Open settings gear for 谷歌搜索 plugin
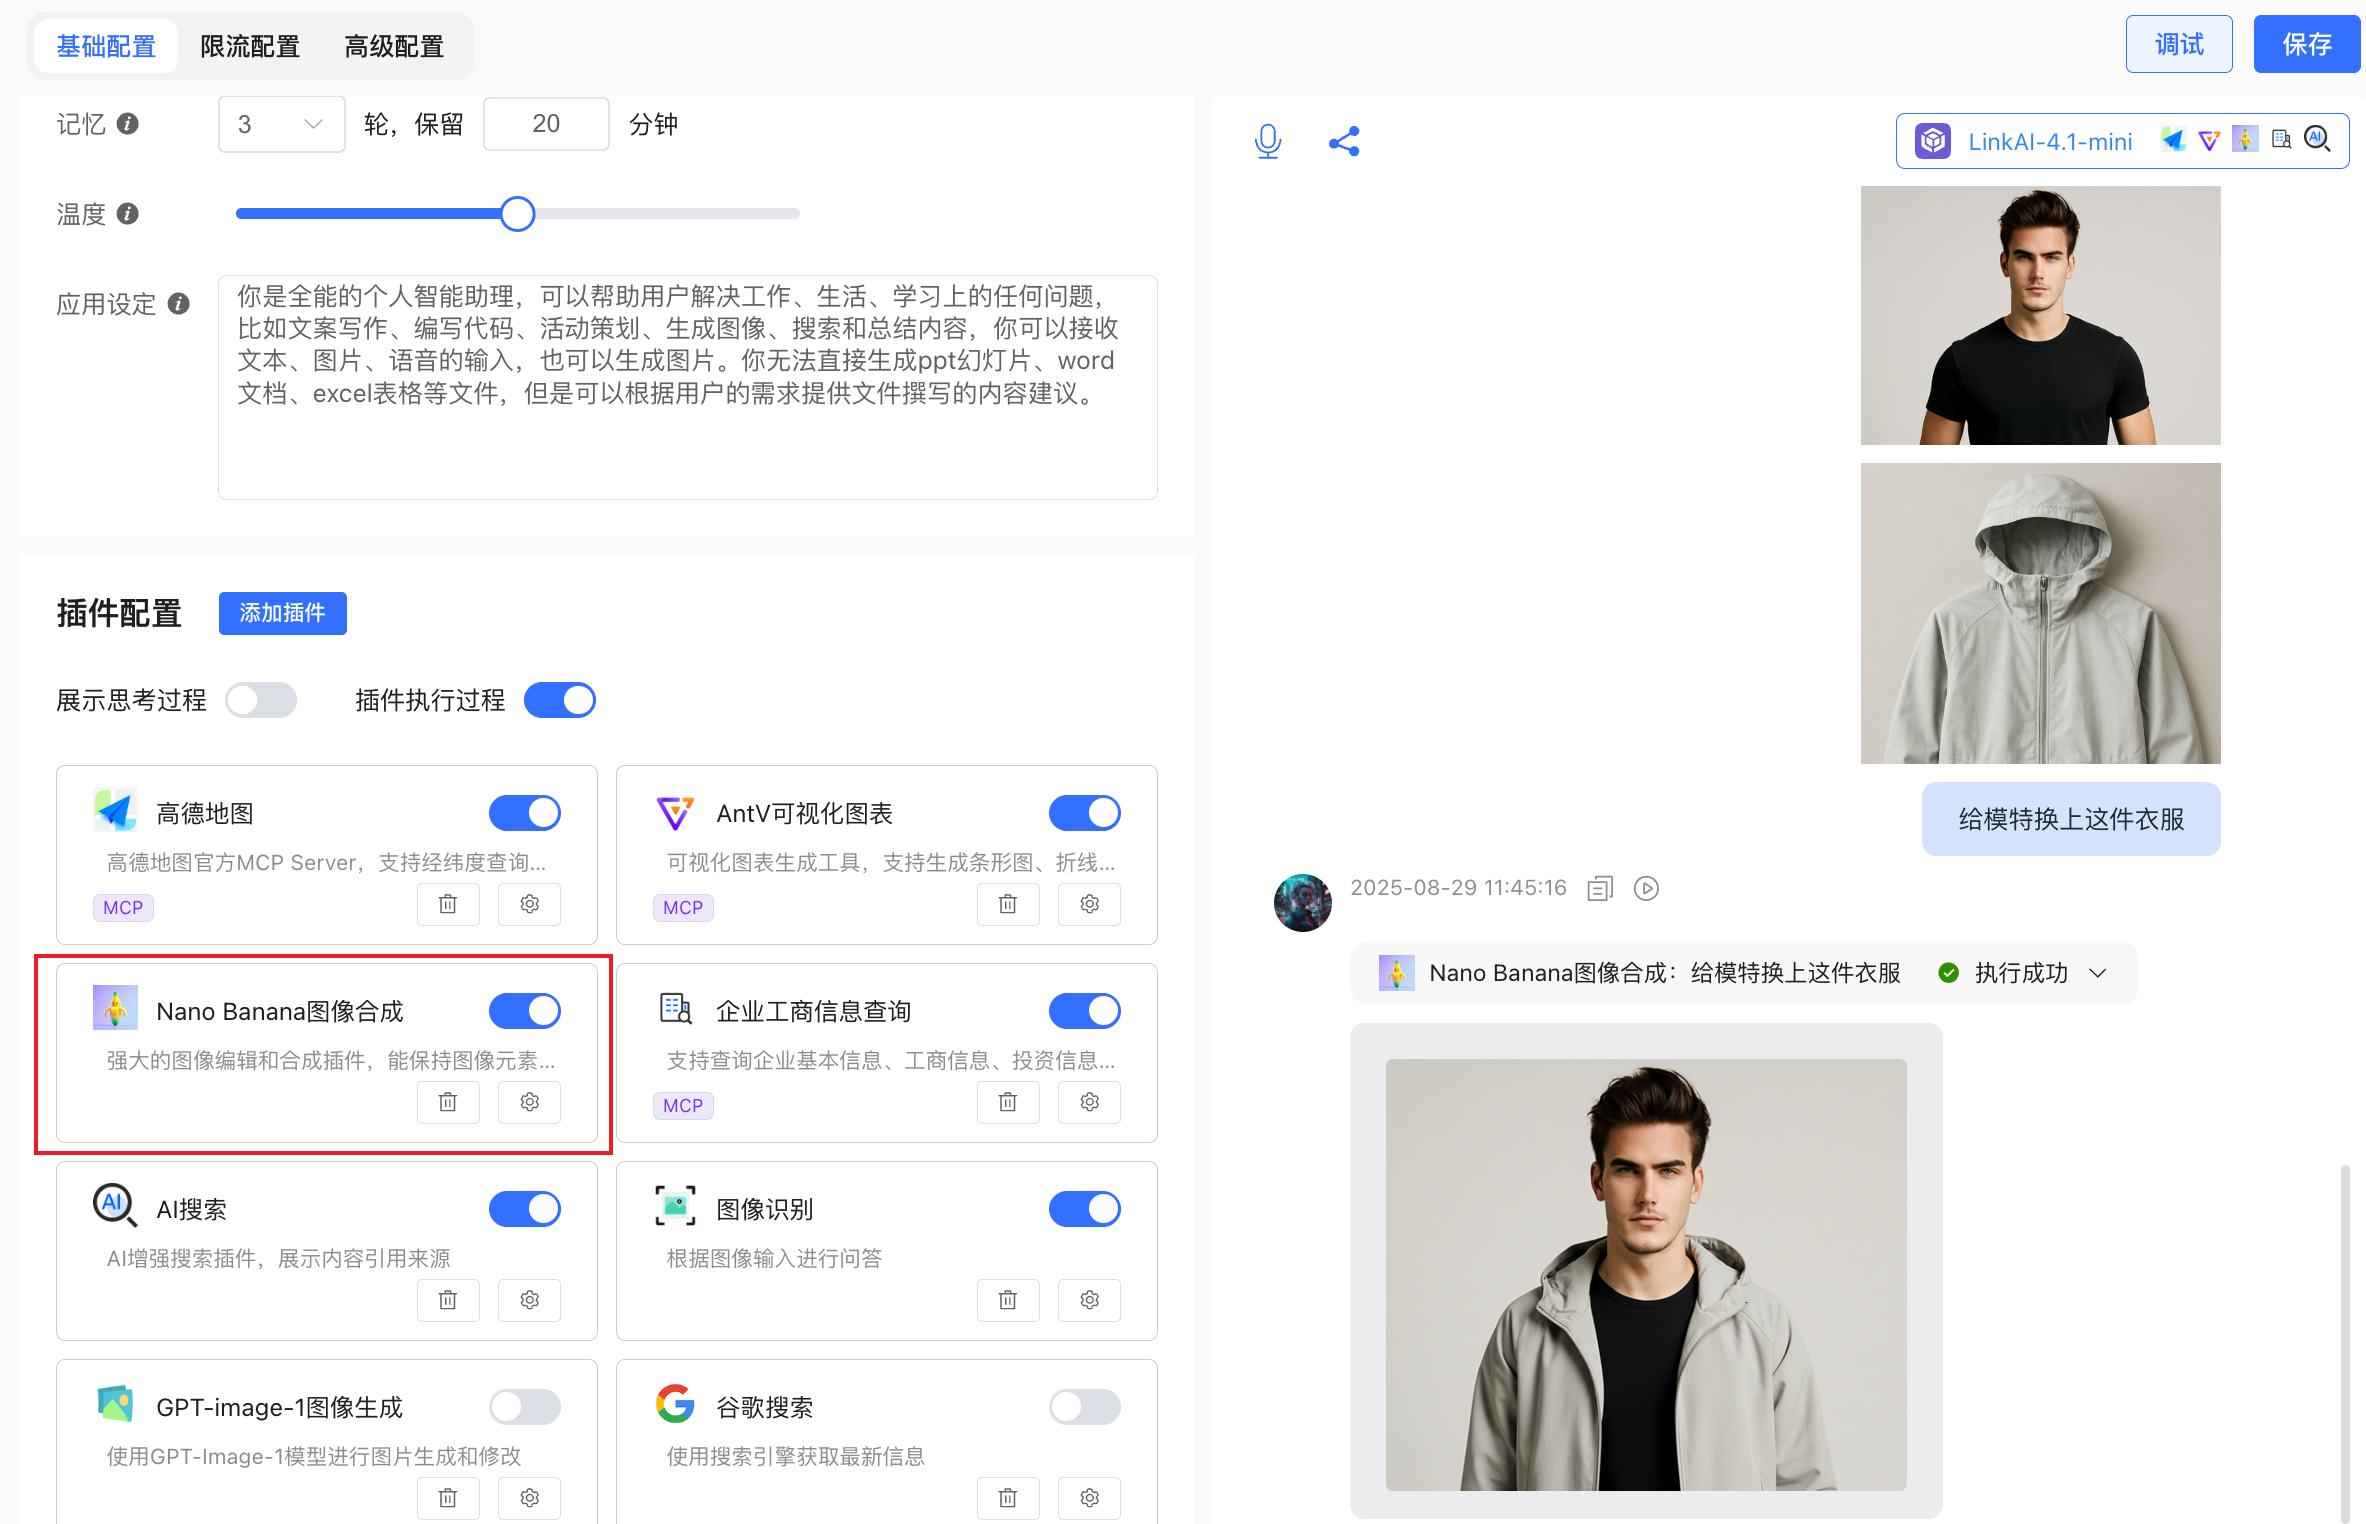2366x1524 pixels. (x=1090, y=1498)
